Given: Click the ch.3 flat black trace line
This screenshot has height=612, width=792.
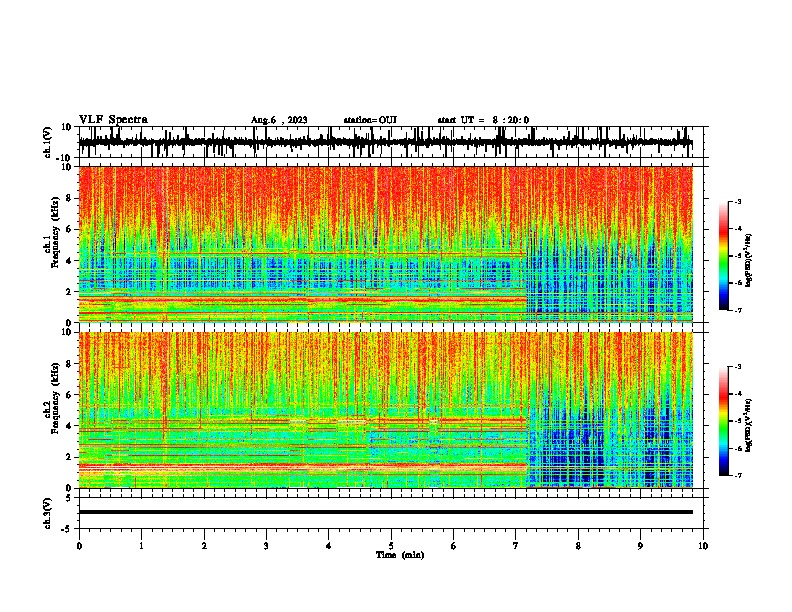Looking at the screenshot, I should [386, 512].
